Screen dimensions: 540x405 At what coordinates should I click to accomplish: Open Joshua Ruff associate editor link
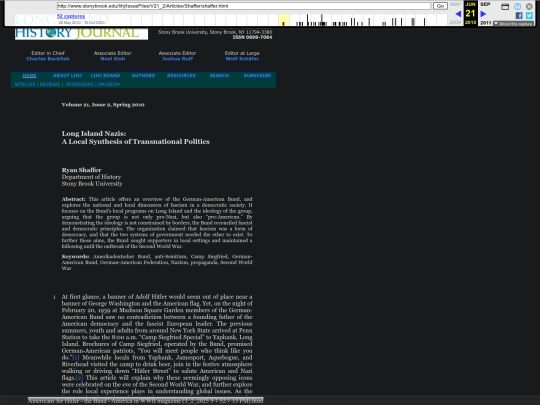click(x=177, y=59)
